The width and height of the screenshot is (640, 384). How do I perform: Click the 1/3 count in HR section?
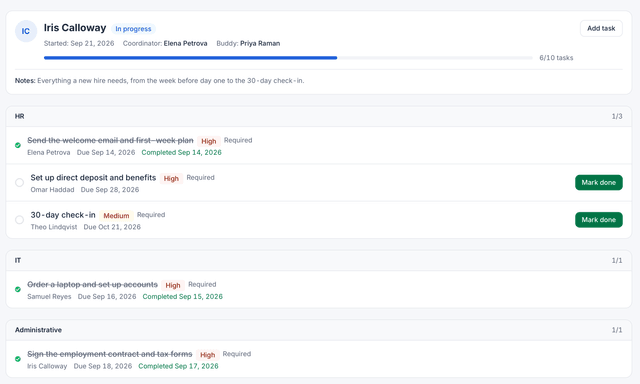[x=617, y=116]
